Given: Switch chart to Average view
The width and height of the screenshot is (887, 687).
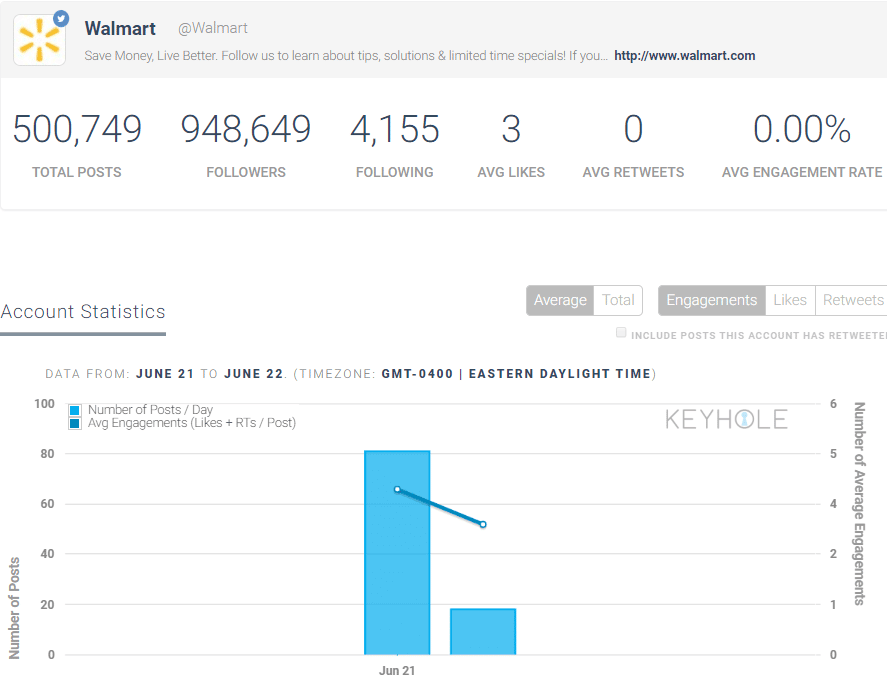Looking at the screenshot, I should click(x=560, y=300).
